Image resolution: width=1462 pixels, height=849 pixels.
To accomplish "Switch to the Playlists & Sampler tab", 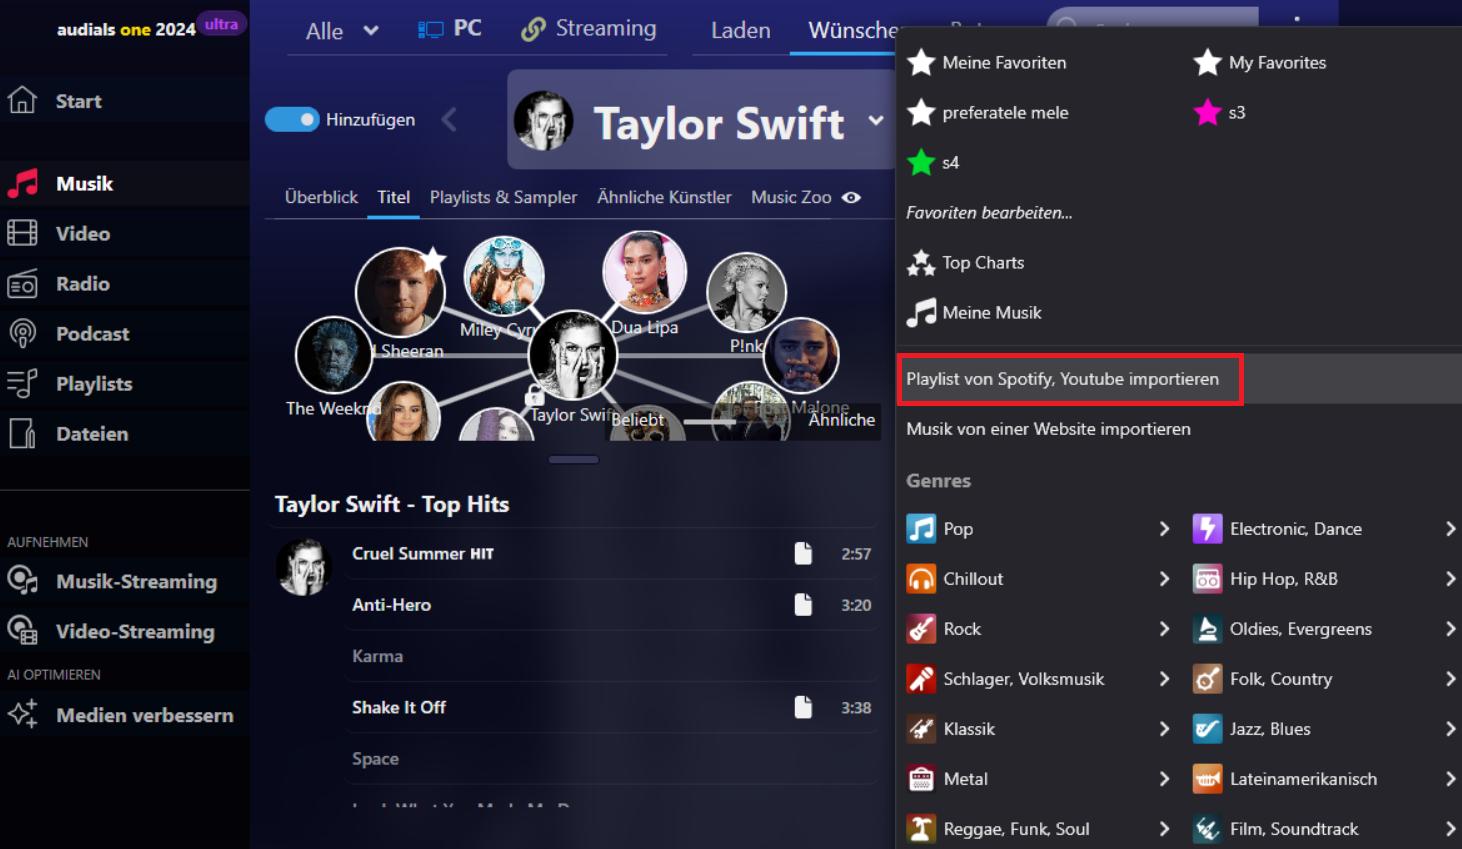I will [503, 197].
